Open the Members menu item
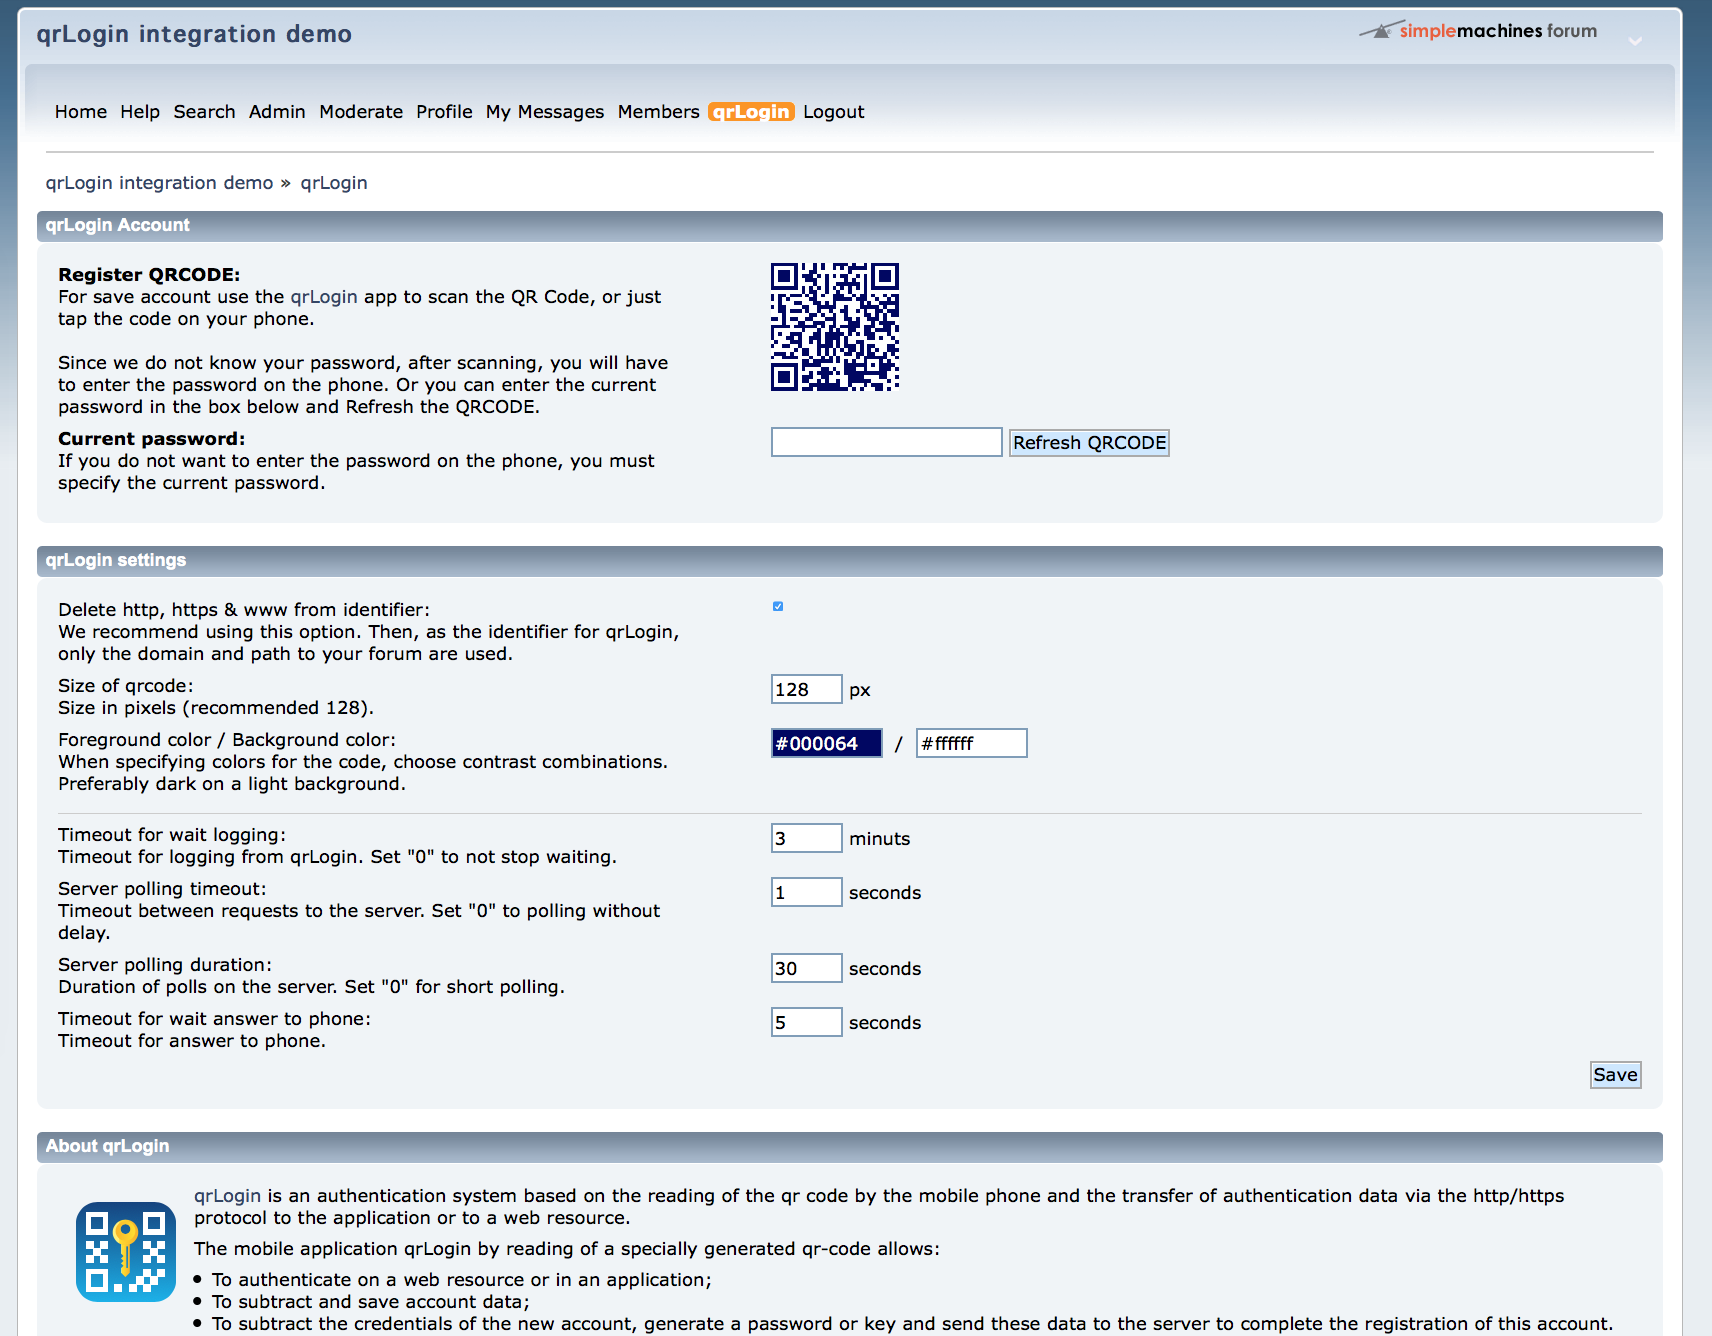Viewport: 1712px width, 1336px height. 659,112
